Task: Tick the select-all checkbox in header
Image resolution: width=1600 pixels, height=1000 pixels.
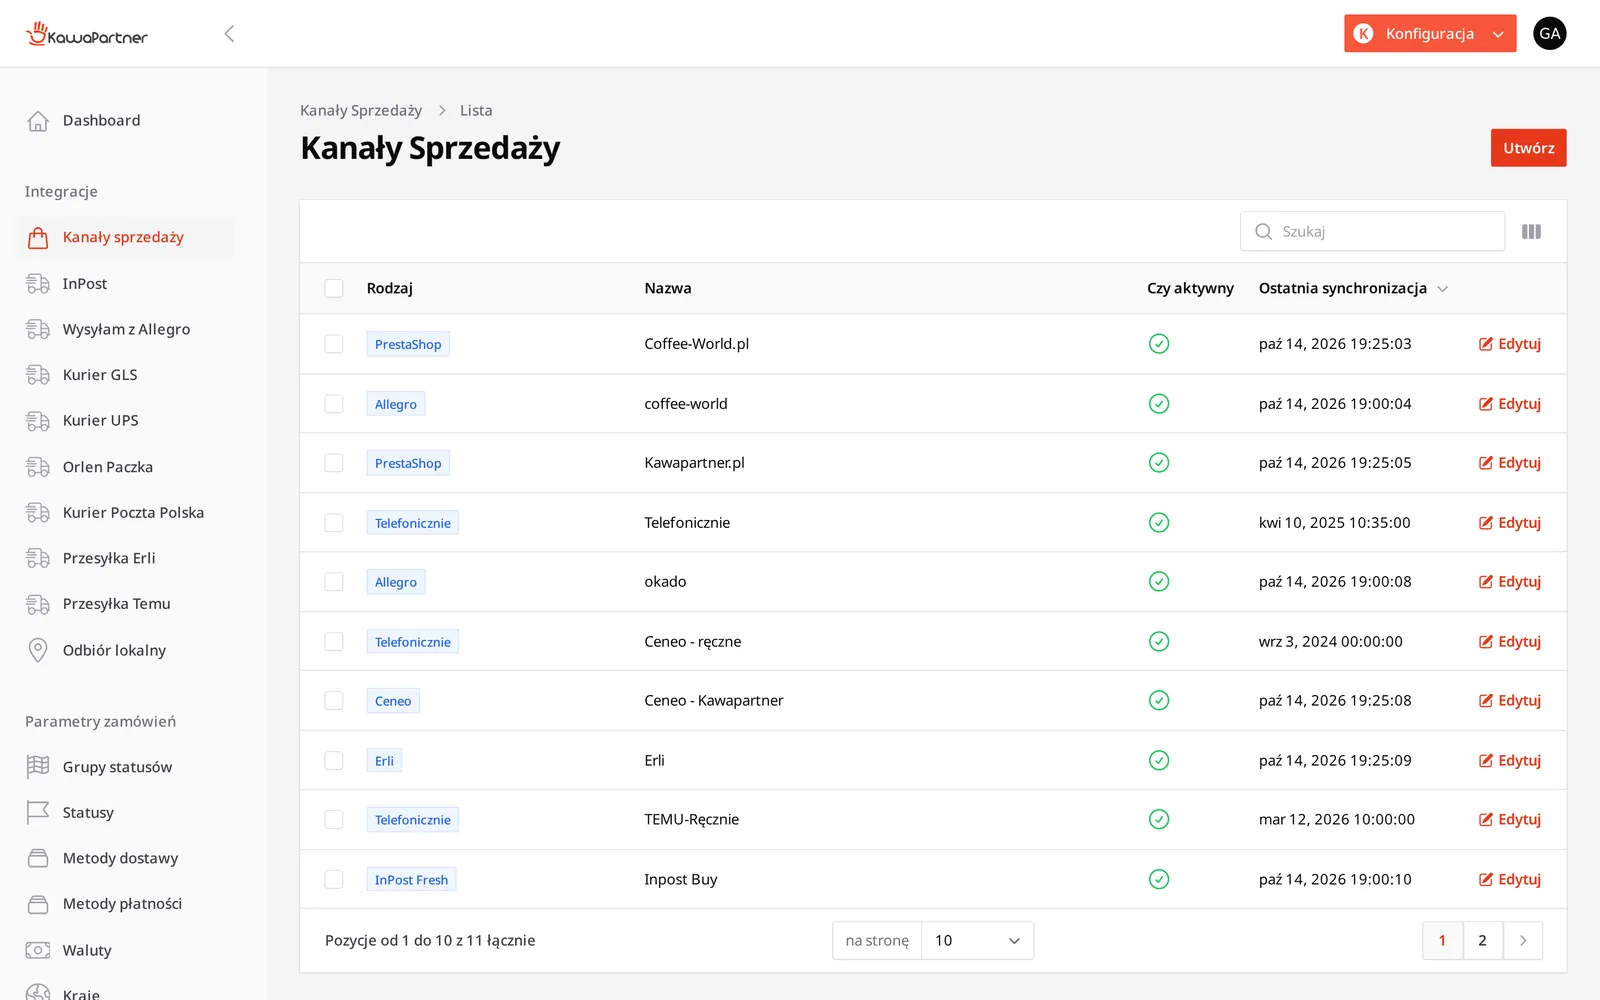Action: 334,288
